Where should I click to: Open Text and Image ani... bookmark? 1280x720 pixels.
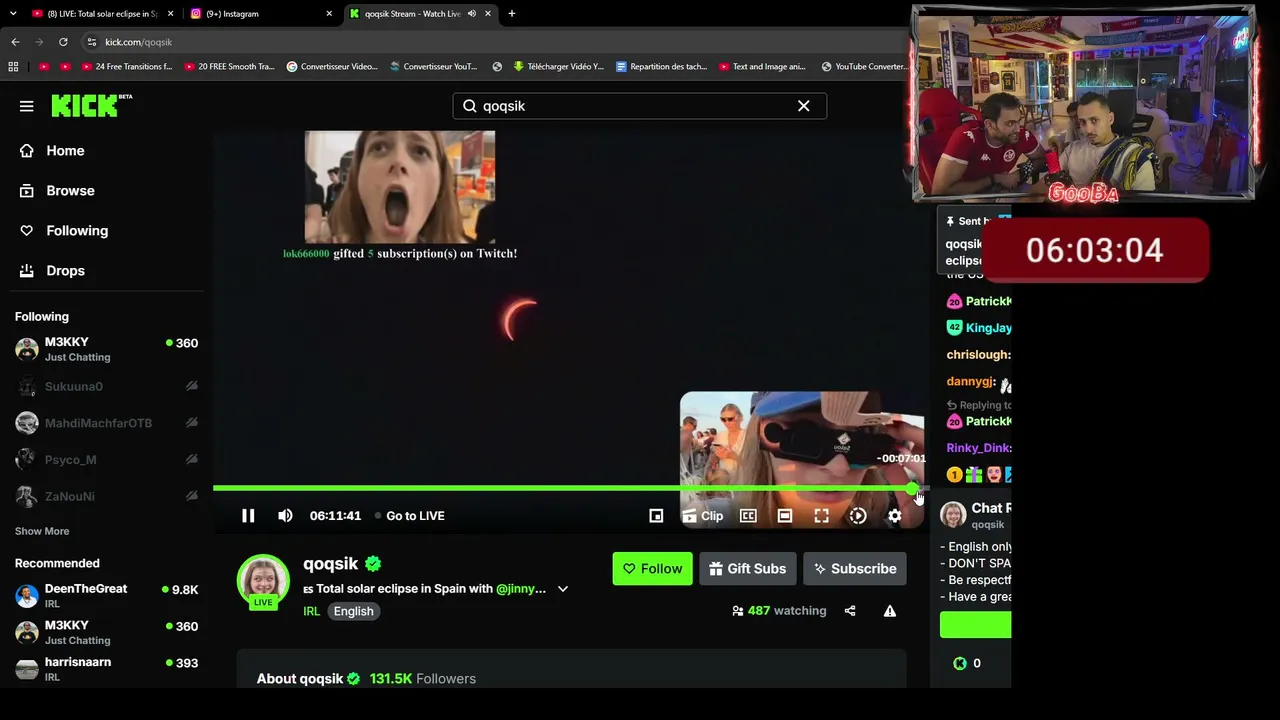761,67
